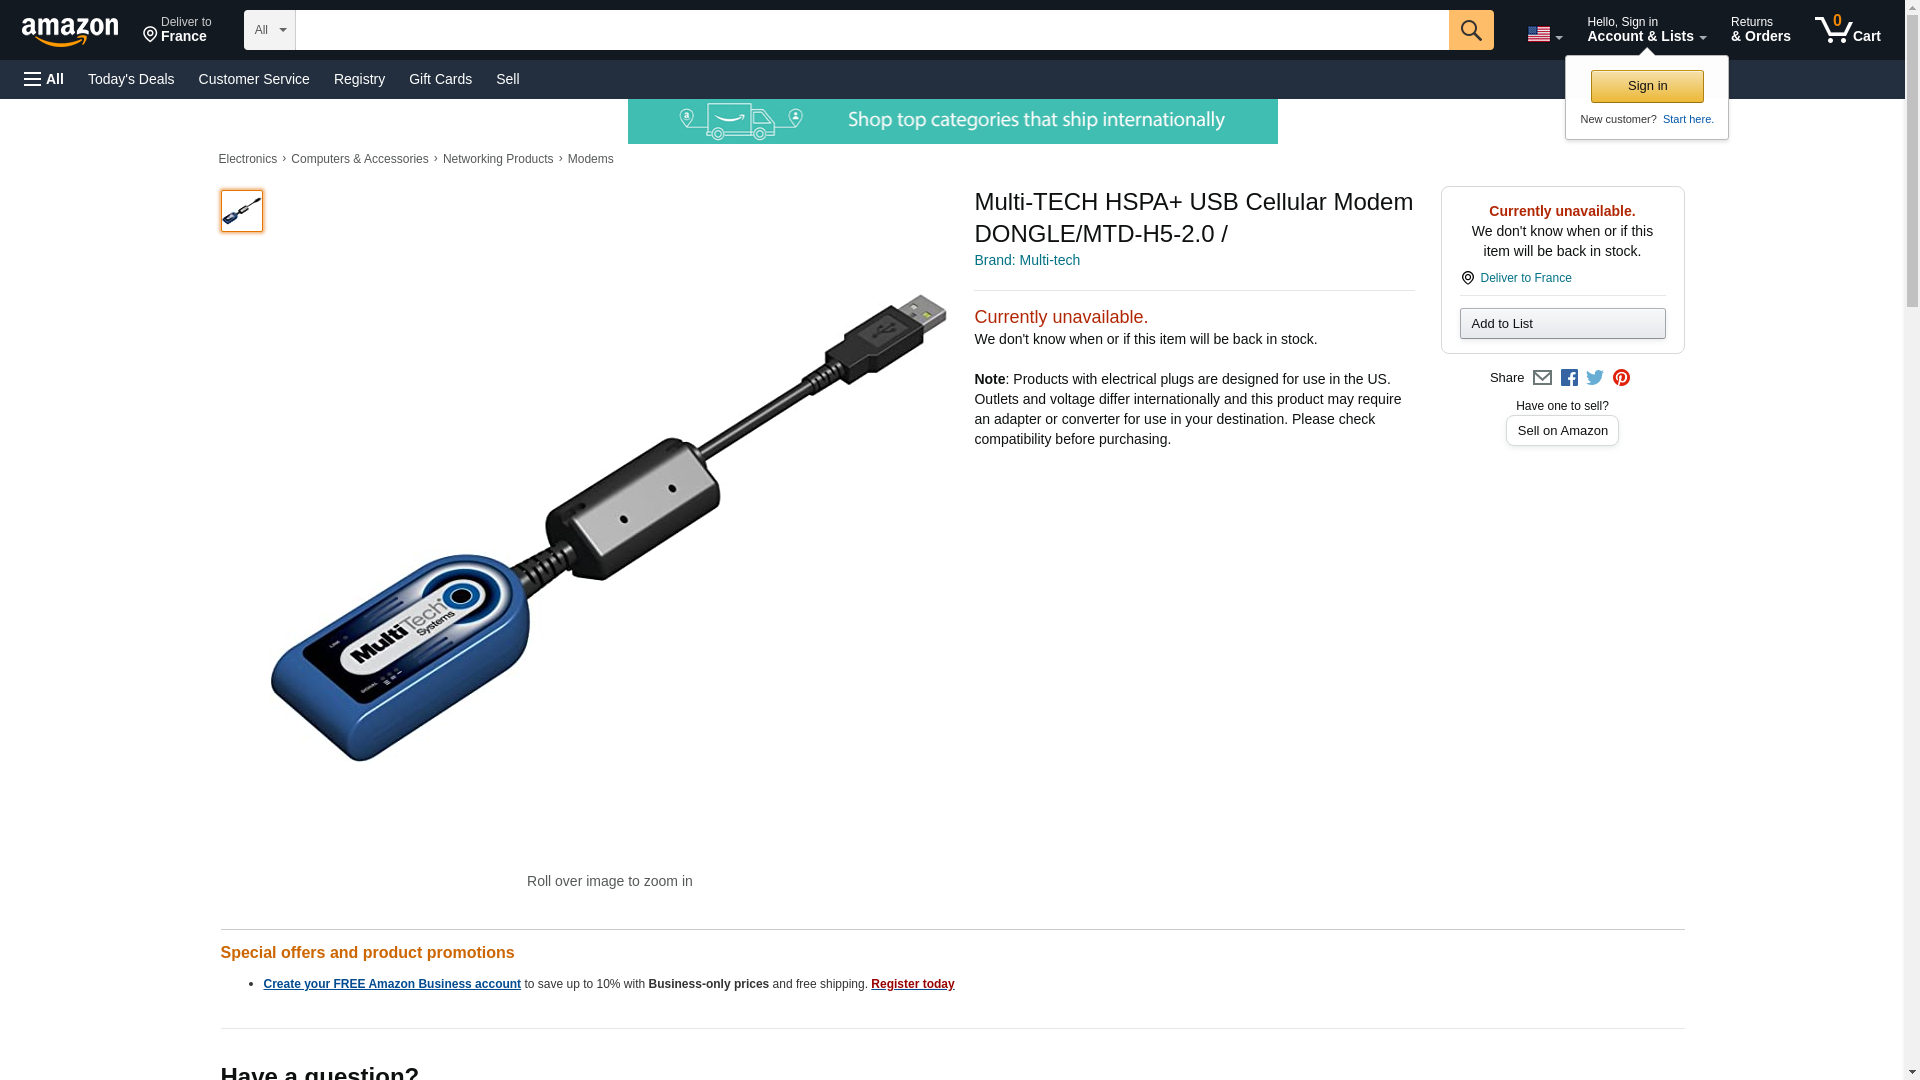
Task: Click the yellow Sign in button
Action: pyautogui.click(x=1647, y=86)
